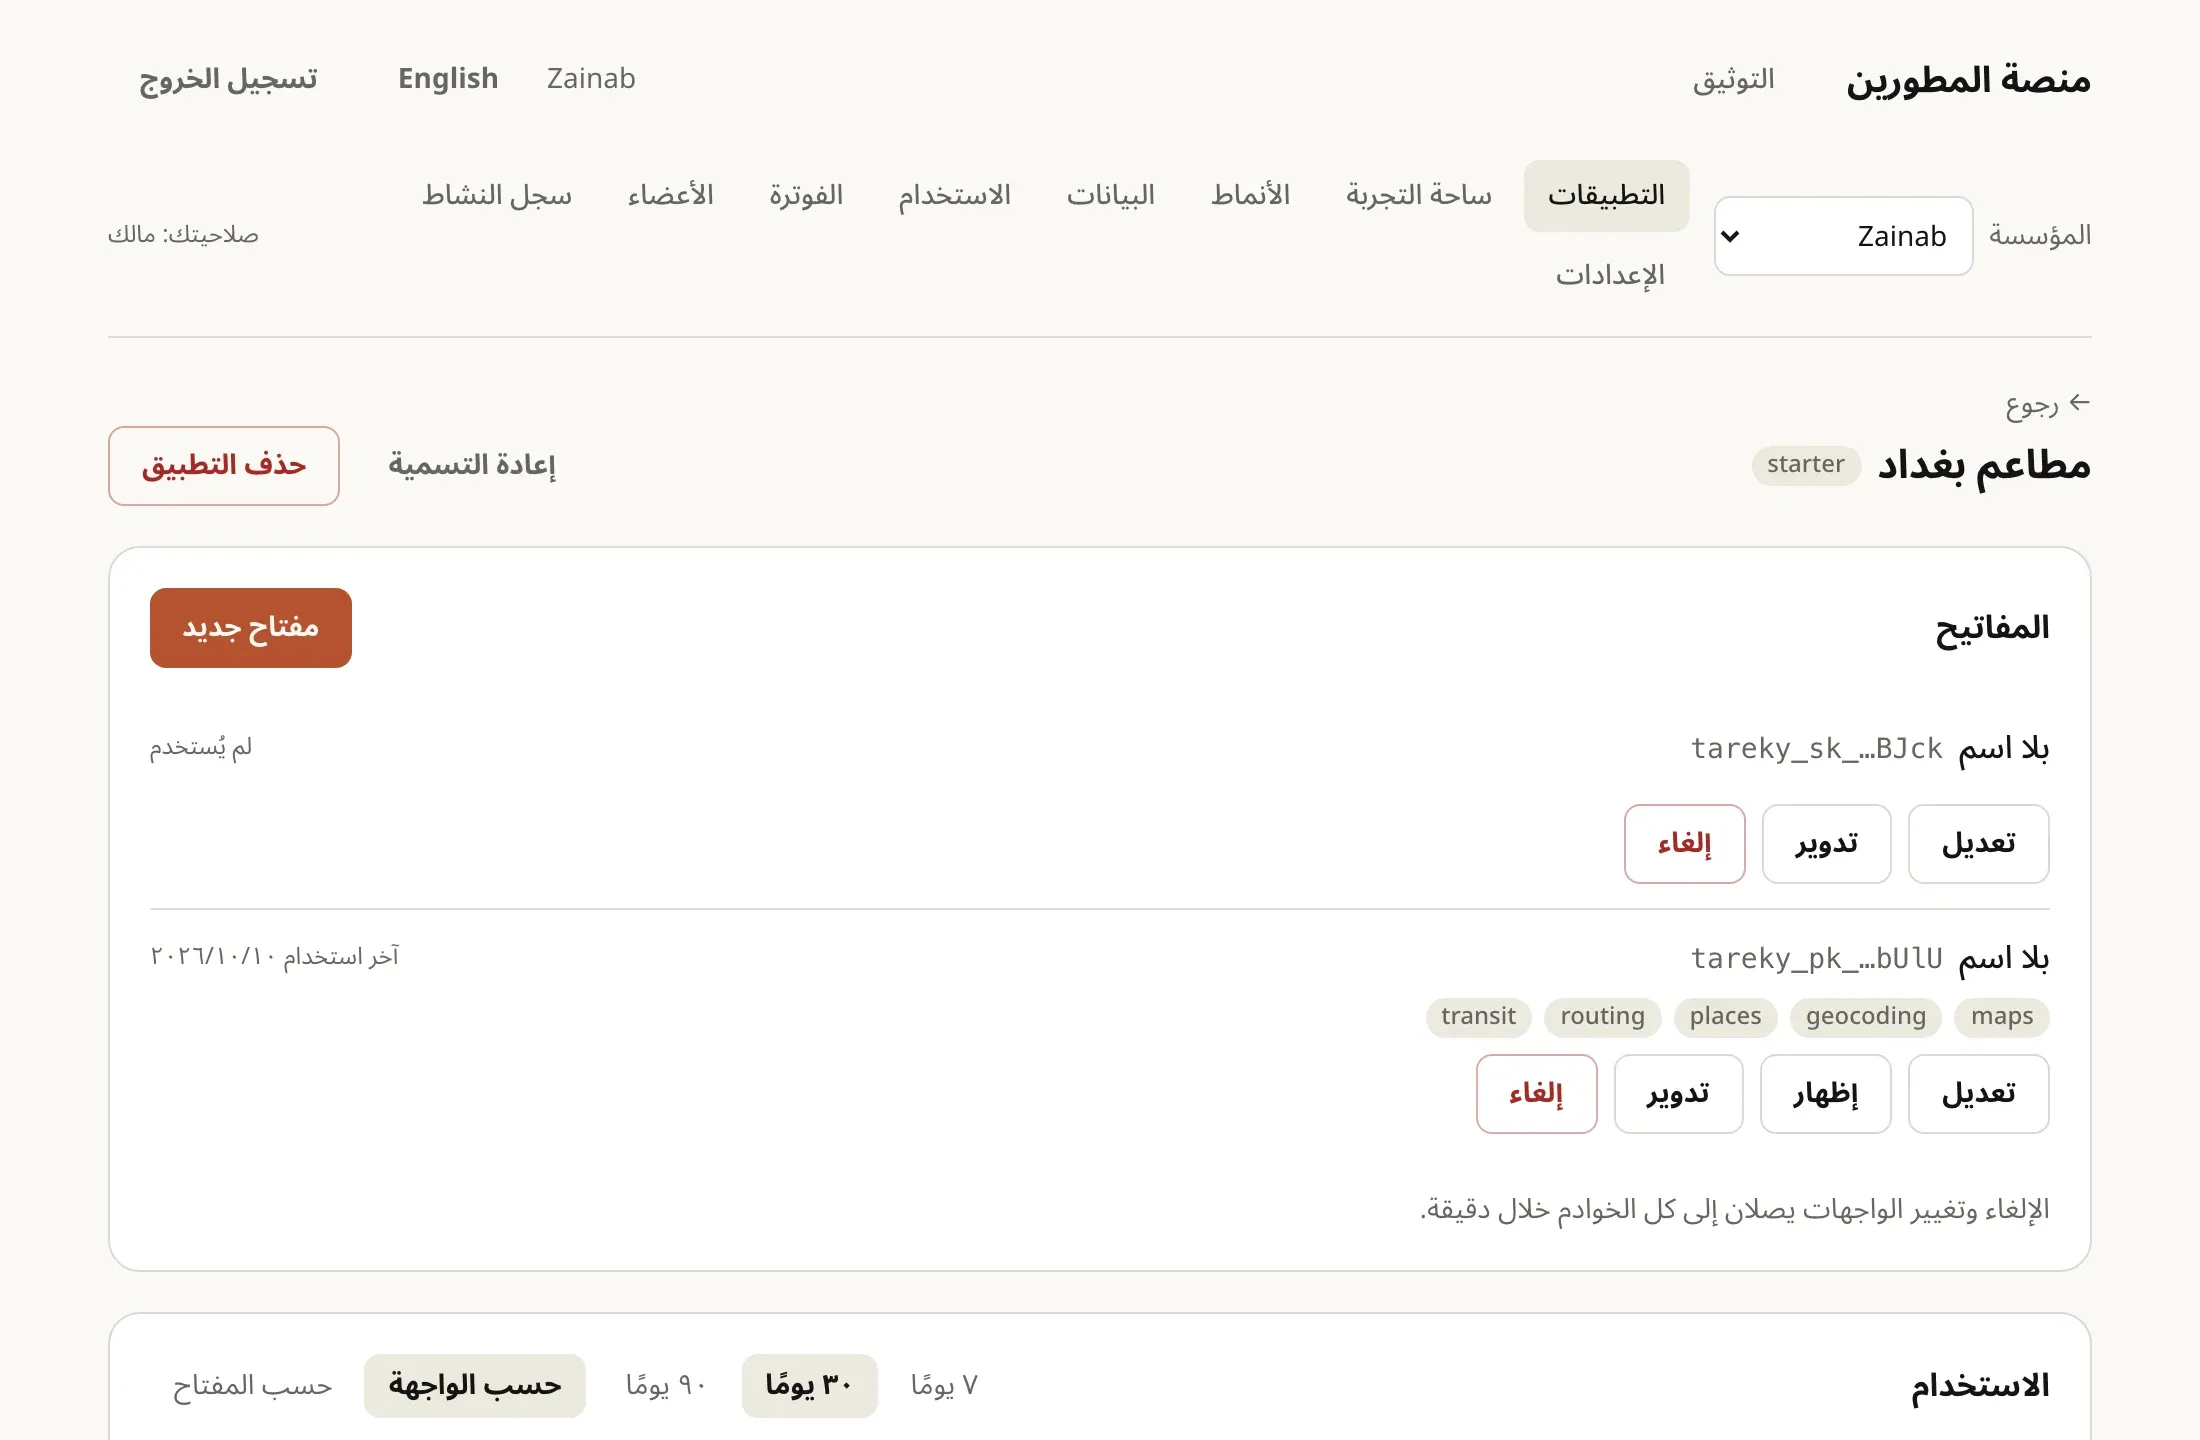Click the التوثيق documentation link
The height and width of the screenshot is (1440, 2200).
pos(1733,79)
